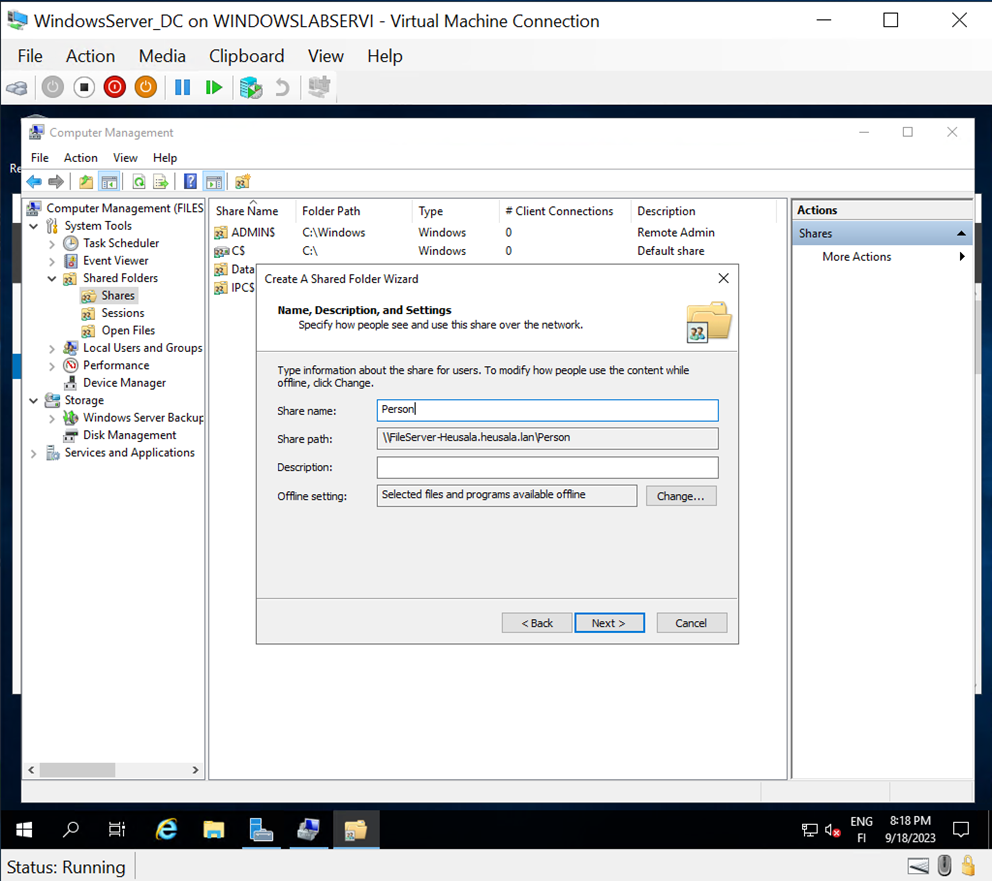This screenshot has width=992, height=881.
Task: Open Help using the blue question mark icon
Action: pyautogui.click(x=190, y=181)
